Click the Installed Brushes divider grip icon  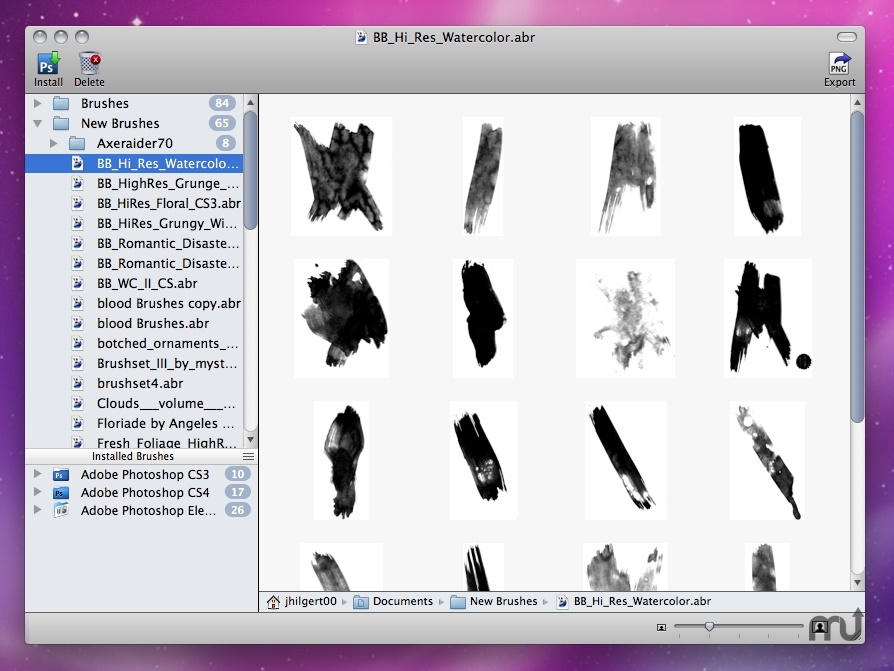[248, 456]
